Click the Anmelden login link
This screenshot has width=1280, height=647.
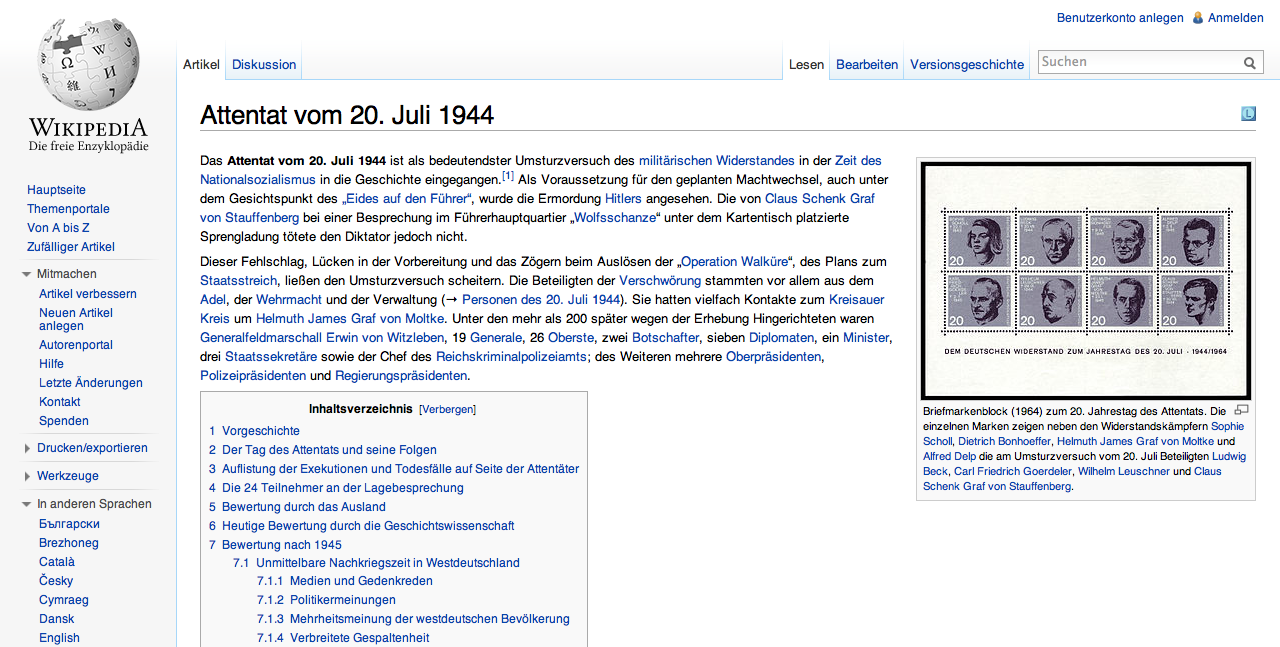click(x=1236, y=18)
